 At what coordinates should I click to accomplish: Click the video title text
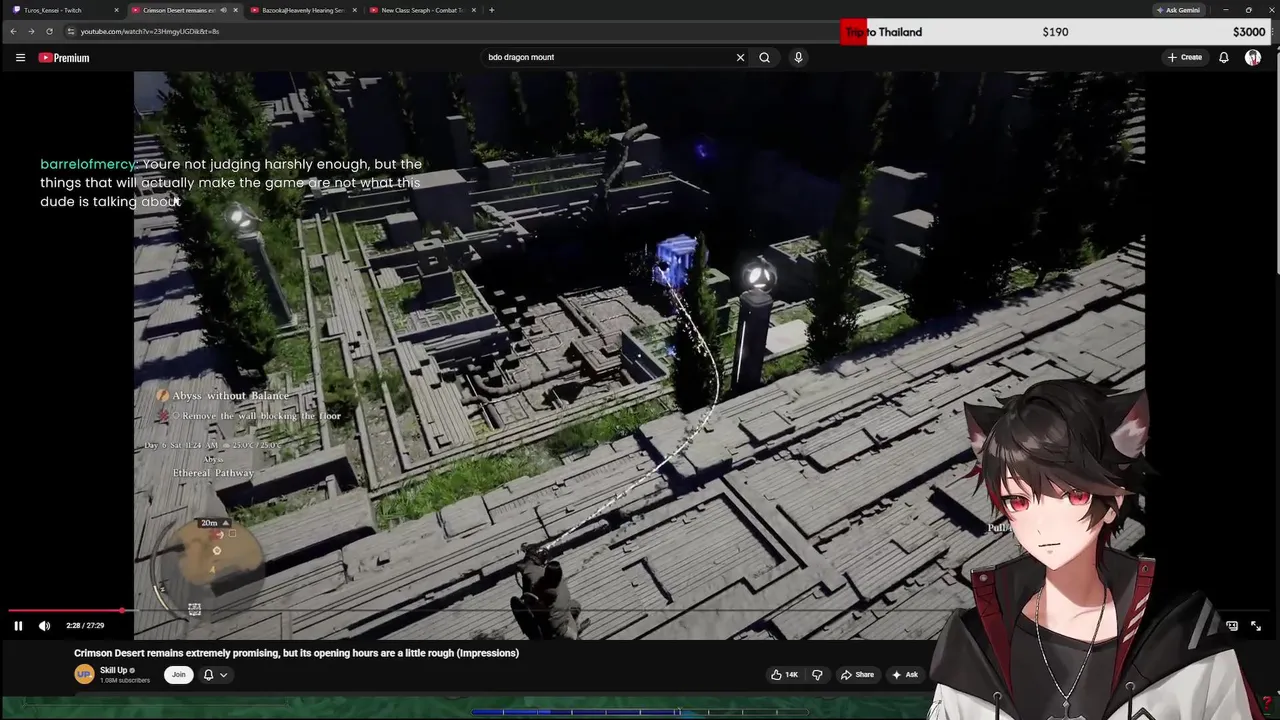point(296,653)
